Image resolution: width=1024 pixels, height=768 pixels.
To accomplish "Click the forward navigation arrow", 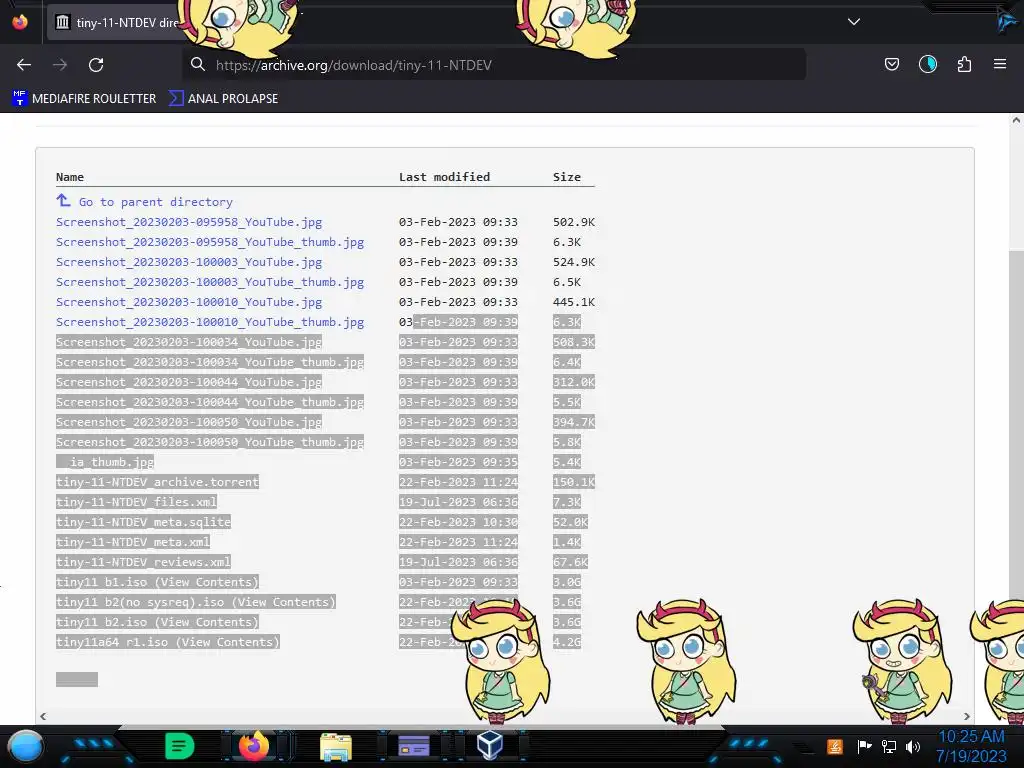I will (x=59, y=65).
